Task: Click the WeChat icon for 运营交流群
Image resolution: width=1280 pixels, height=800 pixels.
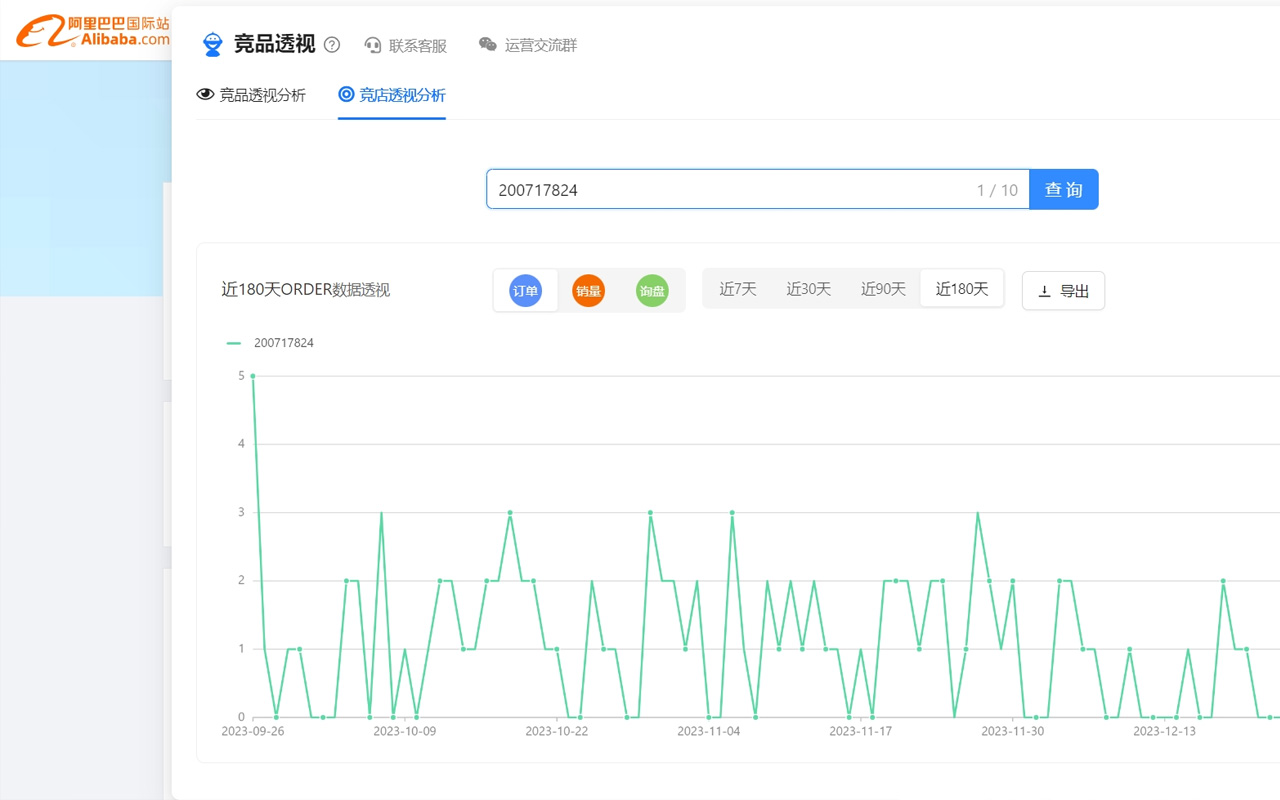Action: (488, 45)
